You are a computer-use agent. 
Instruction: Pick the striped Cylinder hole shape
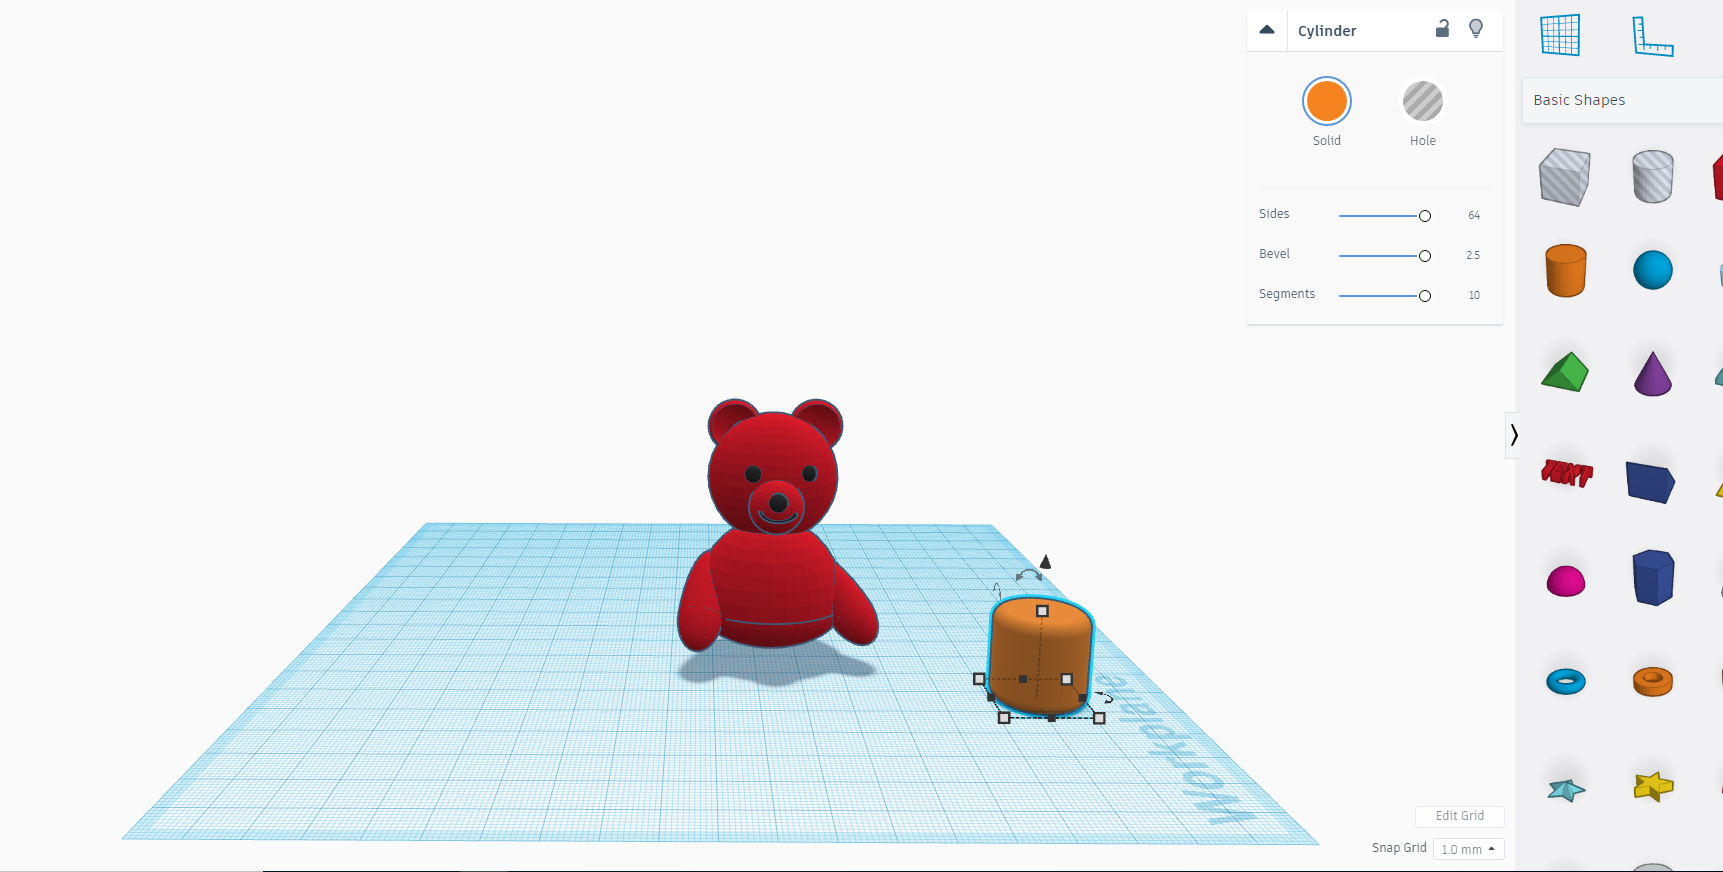1652,176
